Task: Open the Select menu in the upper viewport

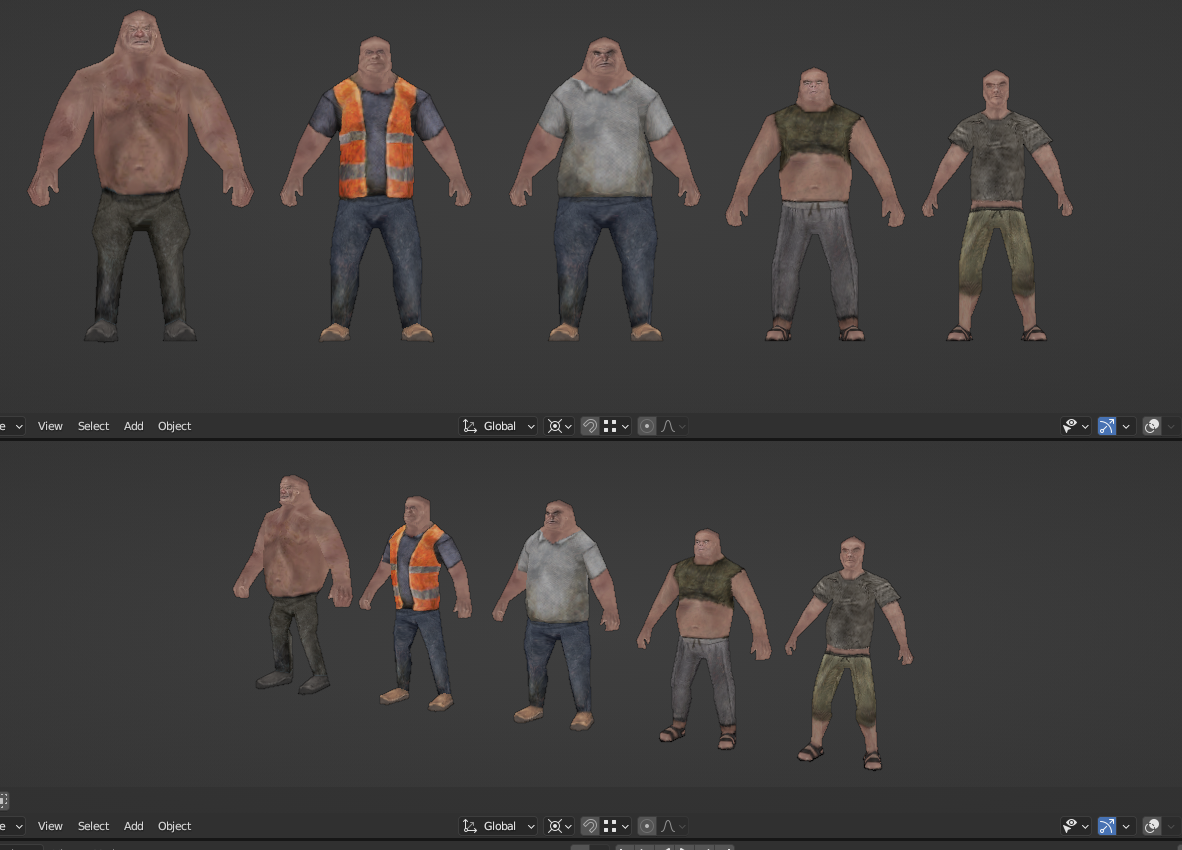Action: point(93,426)
